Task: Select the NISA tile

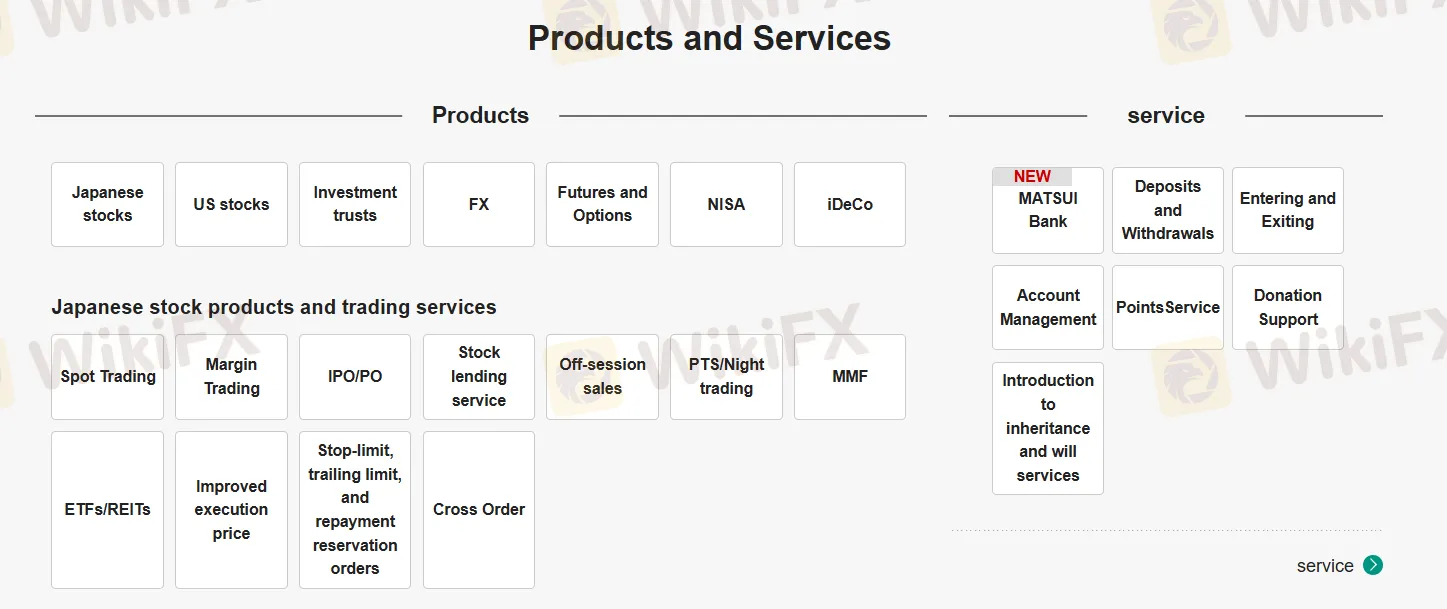Action: (726, 204)
